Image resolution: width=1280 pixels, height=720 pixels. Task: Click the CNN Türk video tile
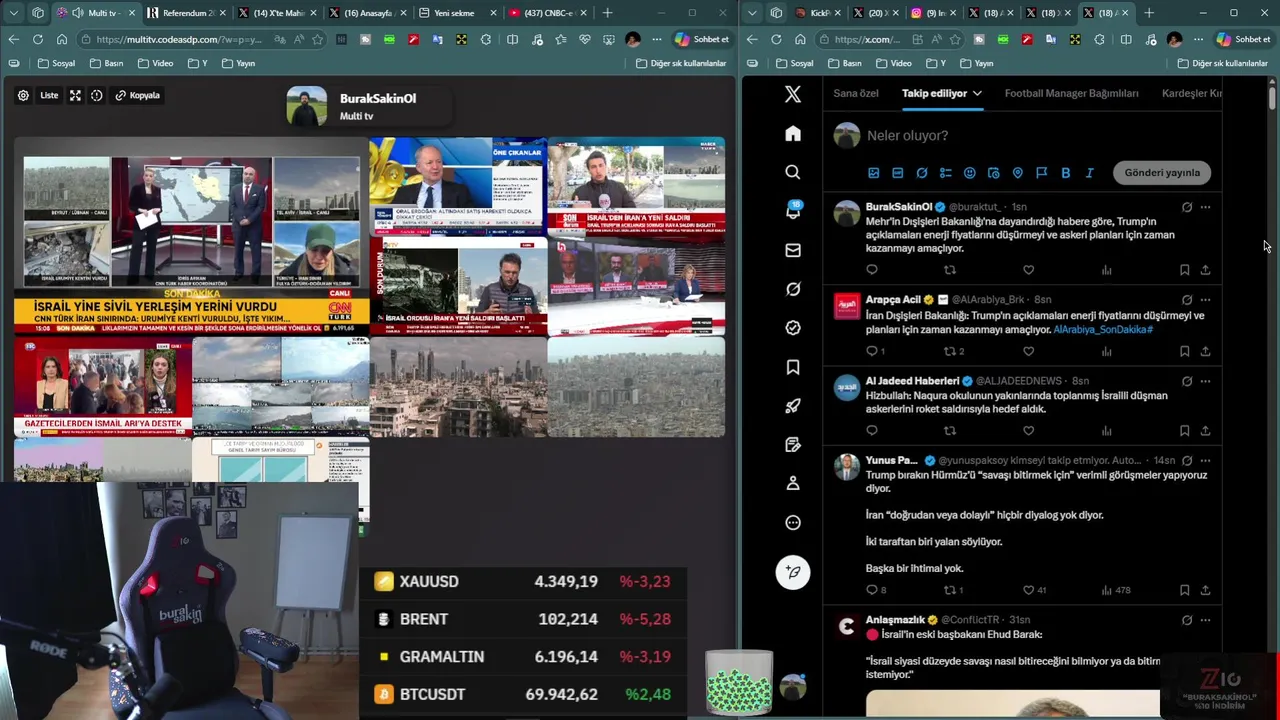pyautogui.click(x=191, y=235)
